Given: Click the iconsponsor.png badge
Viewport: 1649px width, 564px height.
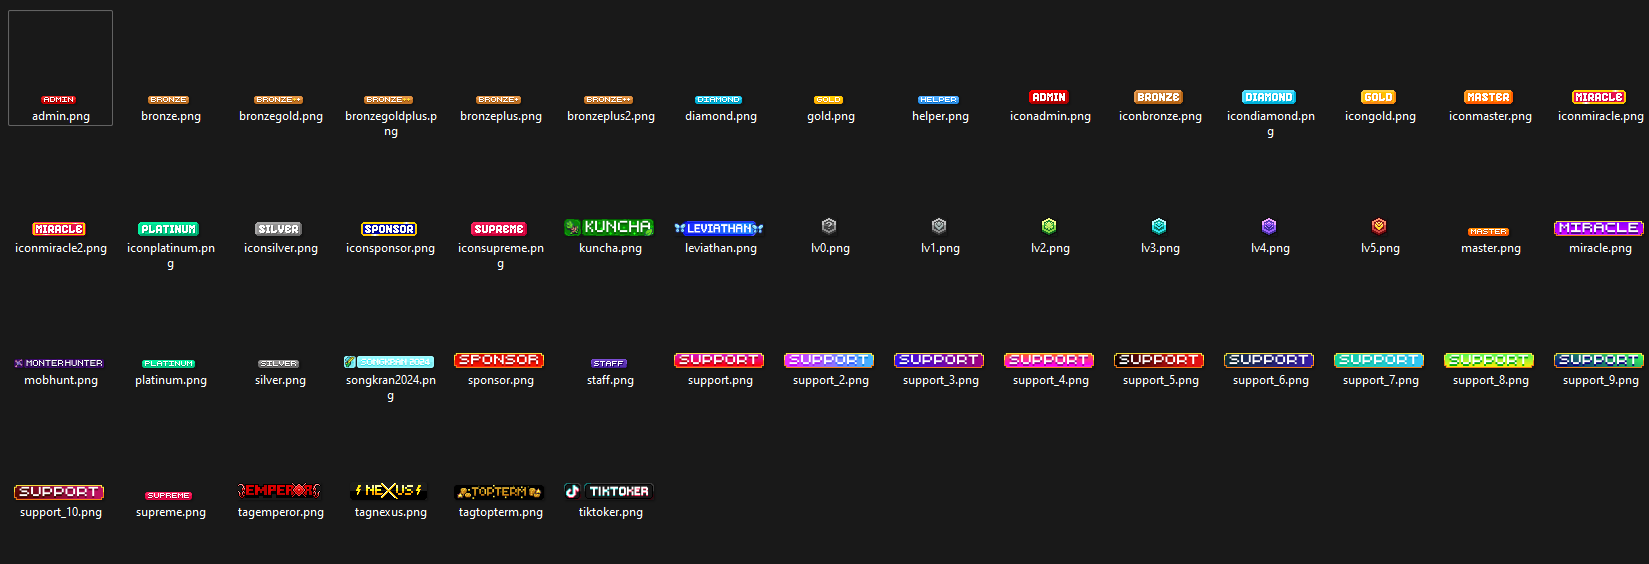Looking at the screenshot, I should [389, 229].
